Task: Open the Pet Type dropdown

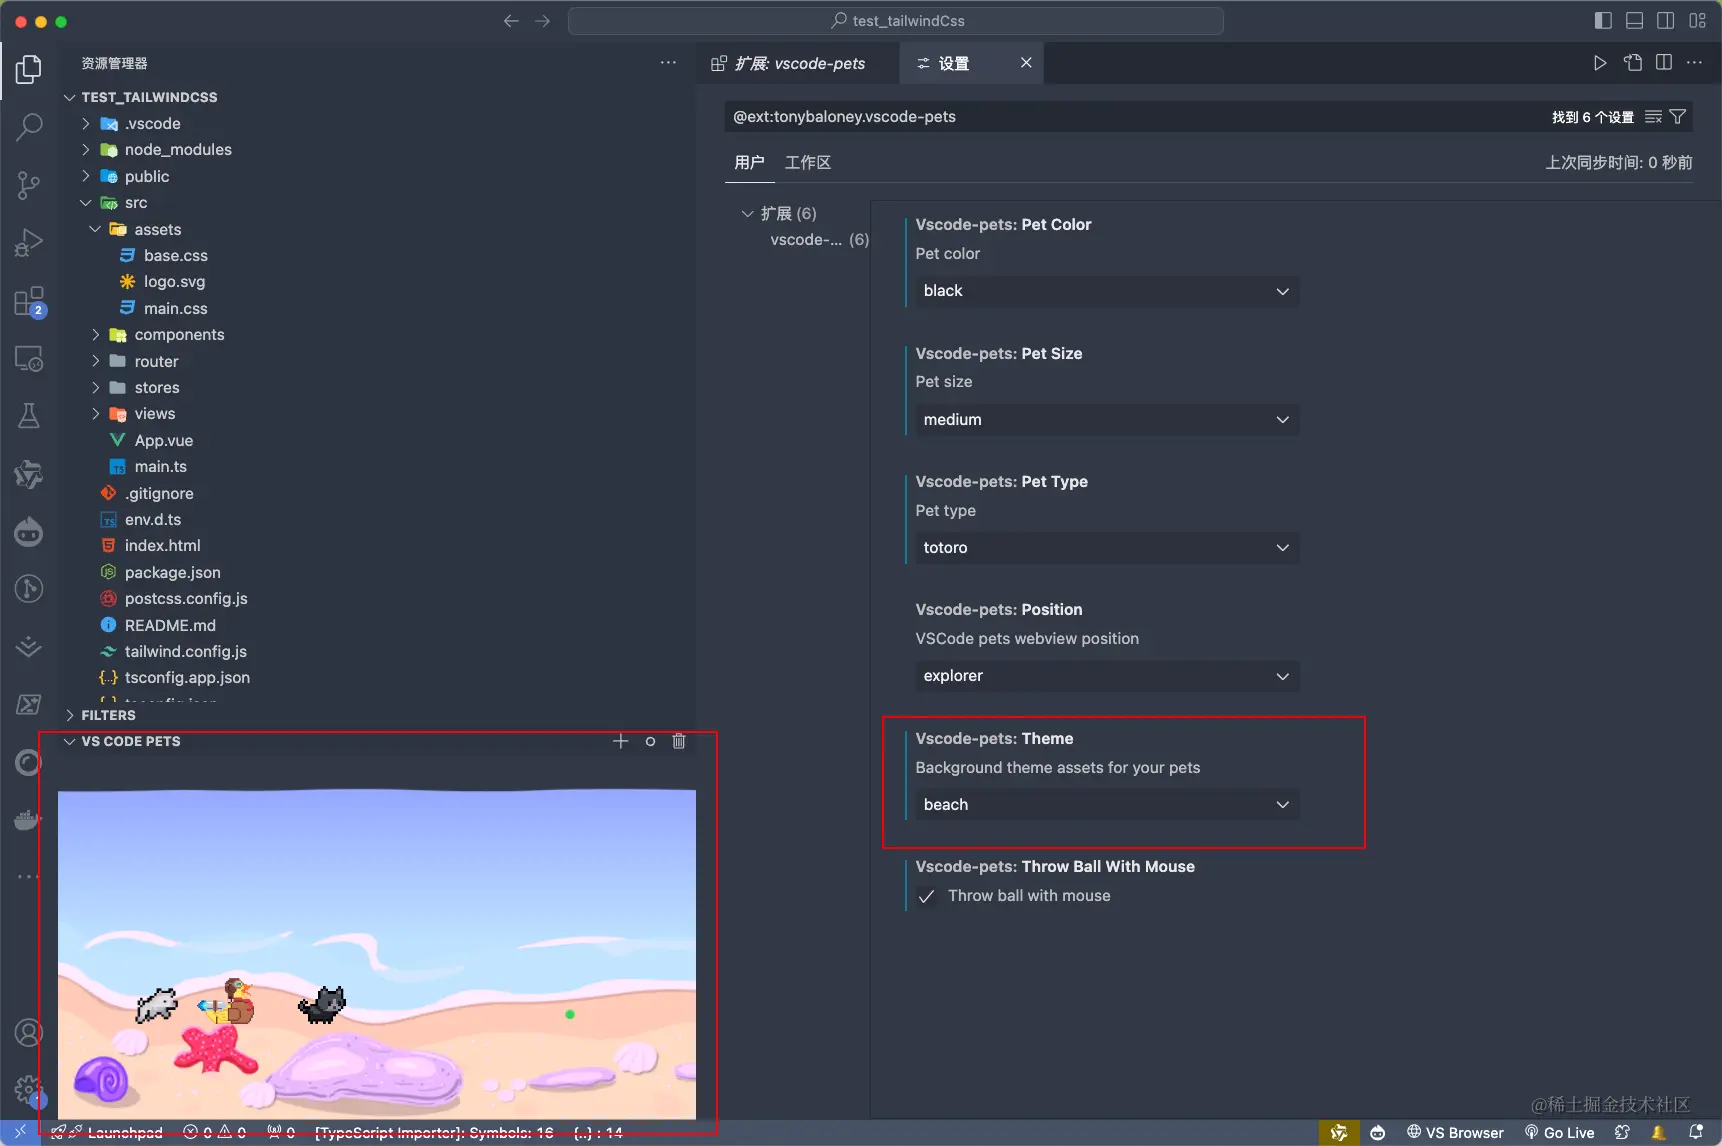Action: [x=1107, y=548]
